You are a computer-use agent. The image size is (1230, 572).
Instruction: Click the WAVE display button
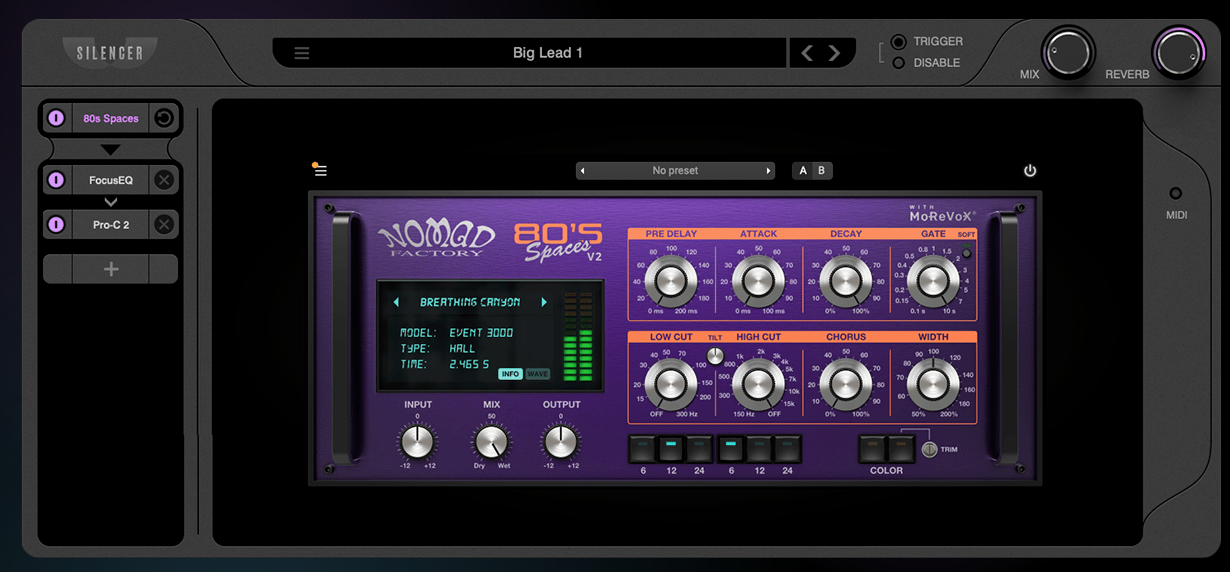pyautogui.click(x=538, y=374)
